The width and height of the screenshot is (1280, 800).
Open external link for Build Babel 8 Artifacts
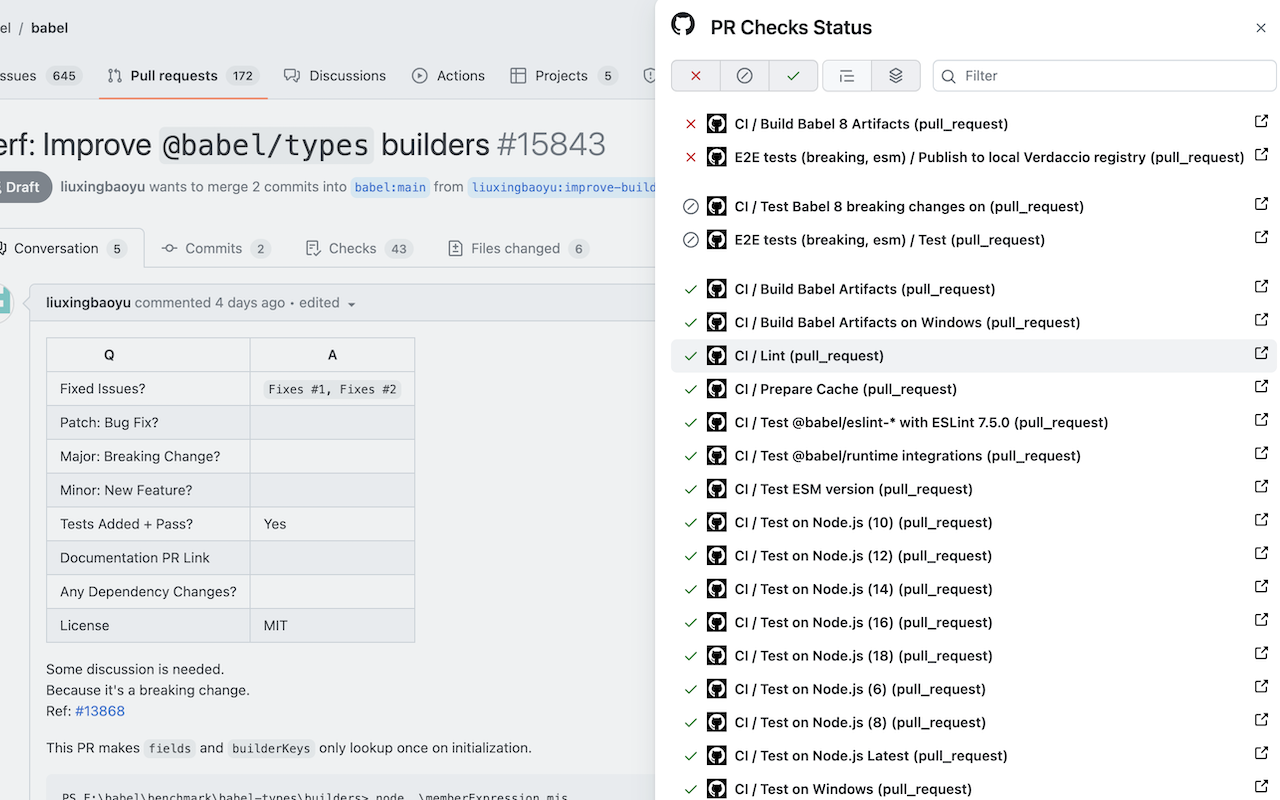point(1261,122)
